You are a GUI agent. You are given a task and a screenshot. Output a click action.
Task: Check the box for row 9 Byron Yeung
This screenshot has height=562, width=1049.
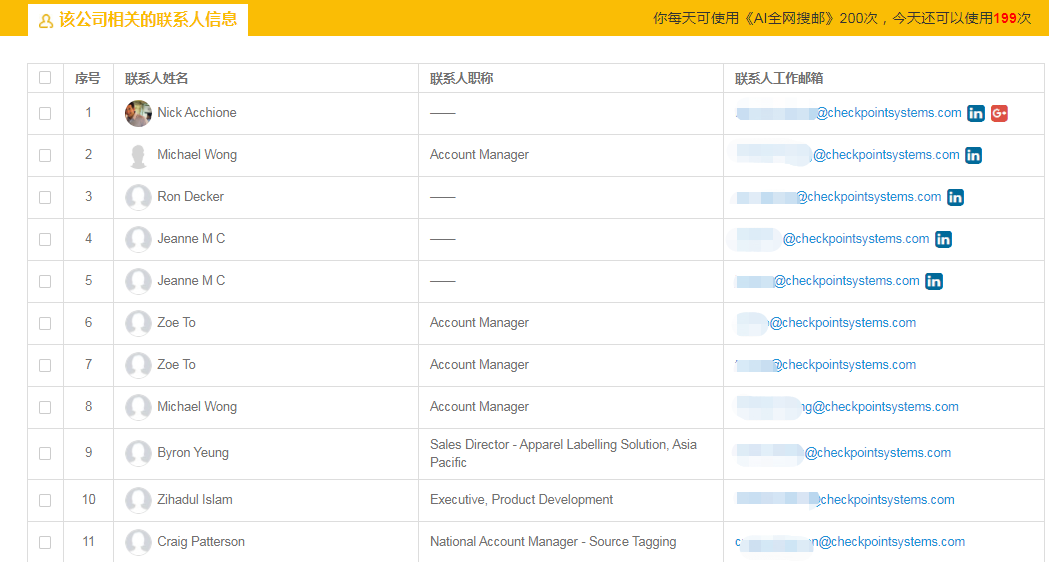tap(45, 453)
